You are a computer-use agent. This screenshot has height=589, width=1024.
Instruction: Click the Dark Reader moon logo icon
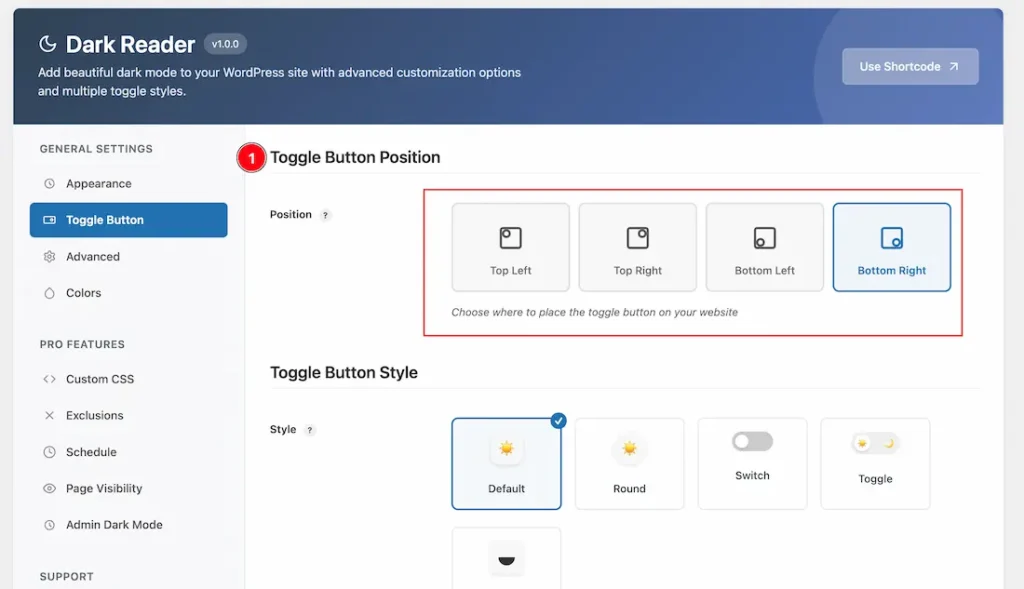tap(48, 44)
